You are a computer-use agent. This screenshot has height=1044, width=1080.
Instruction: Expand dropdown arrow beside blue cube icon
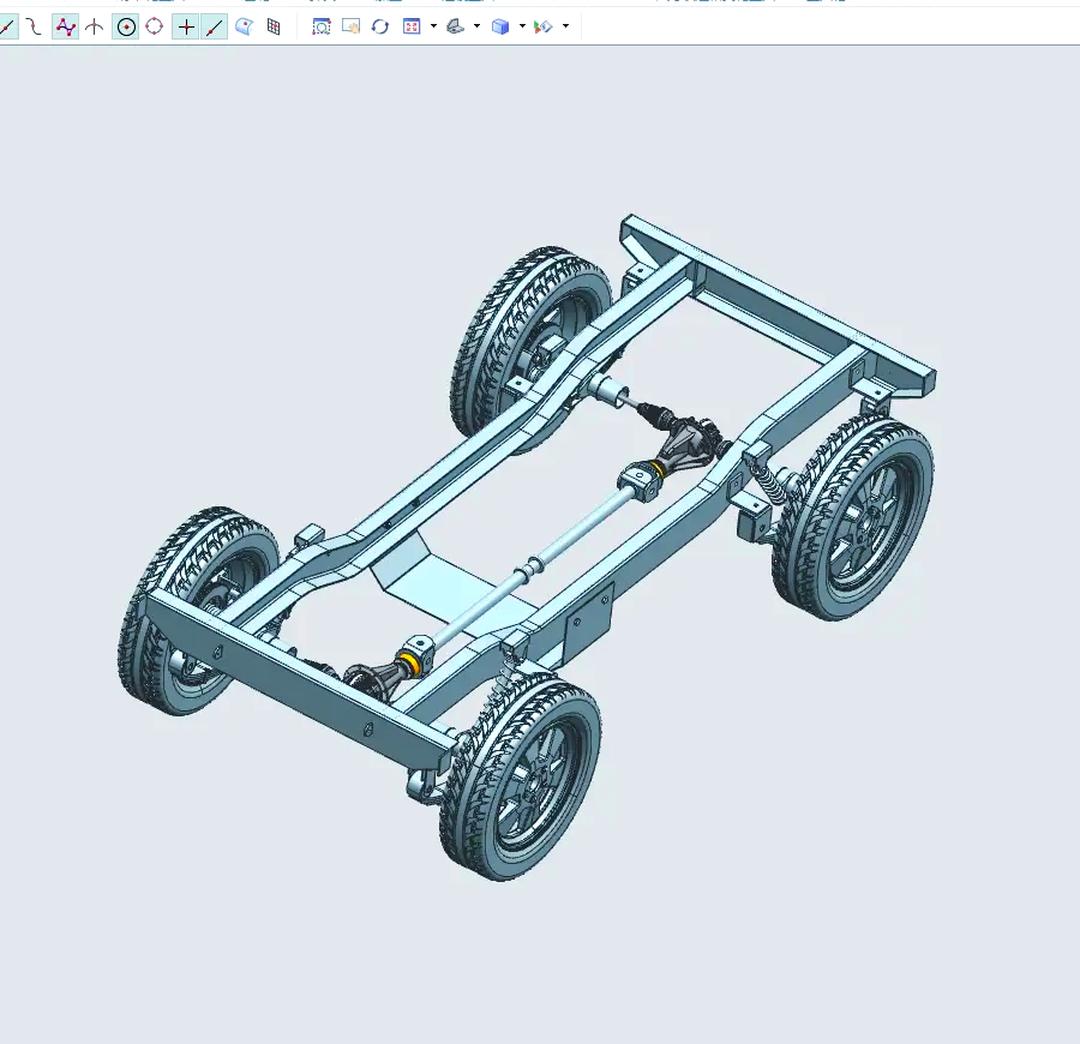pyautogui.click(x=522, y=27)
